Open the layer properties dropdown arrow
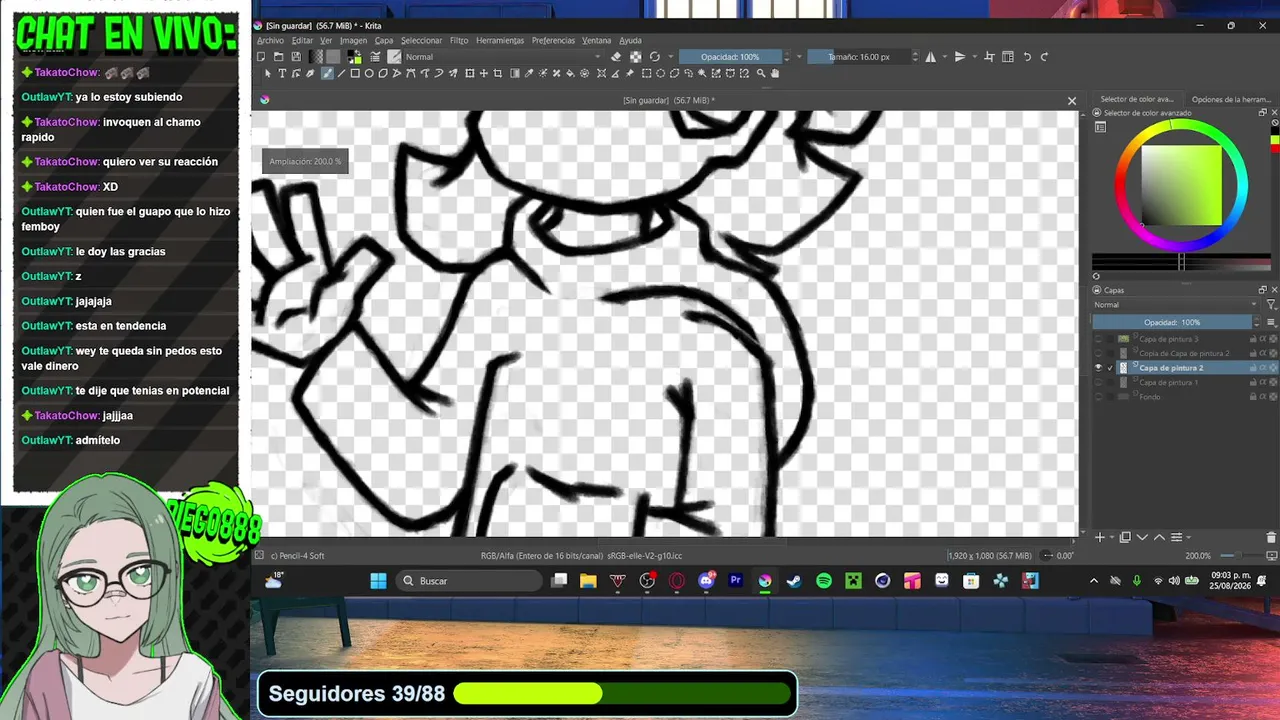This screenshot has width=1280, height=720. (1188, 537)
